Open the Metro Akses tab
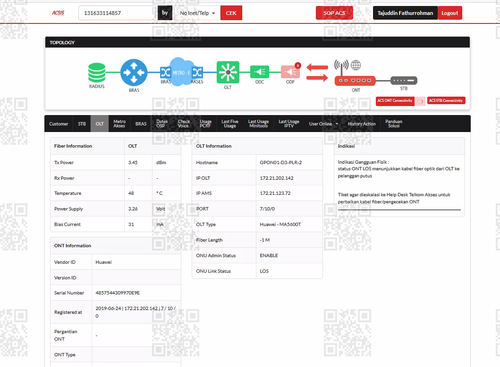The height and width of the screenshot is (367, 500). click(119, 124)
